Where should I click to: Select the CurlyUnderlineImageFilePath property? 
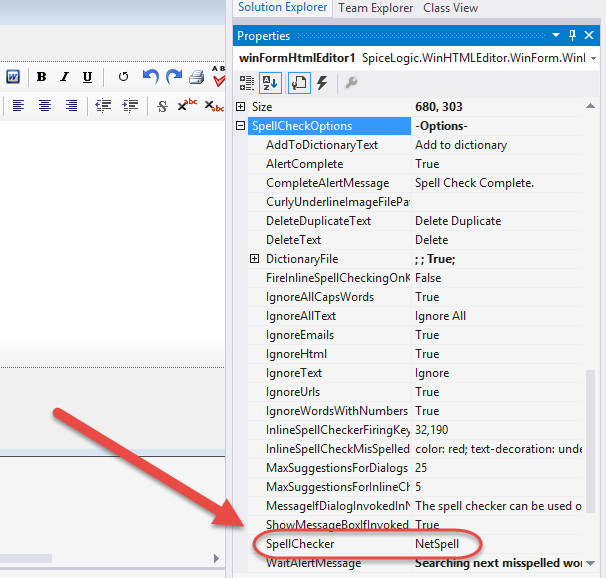coord(338,202)
